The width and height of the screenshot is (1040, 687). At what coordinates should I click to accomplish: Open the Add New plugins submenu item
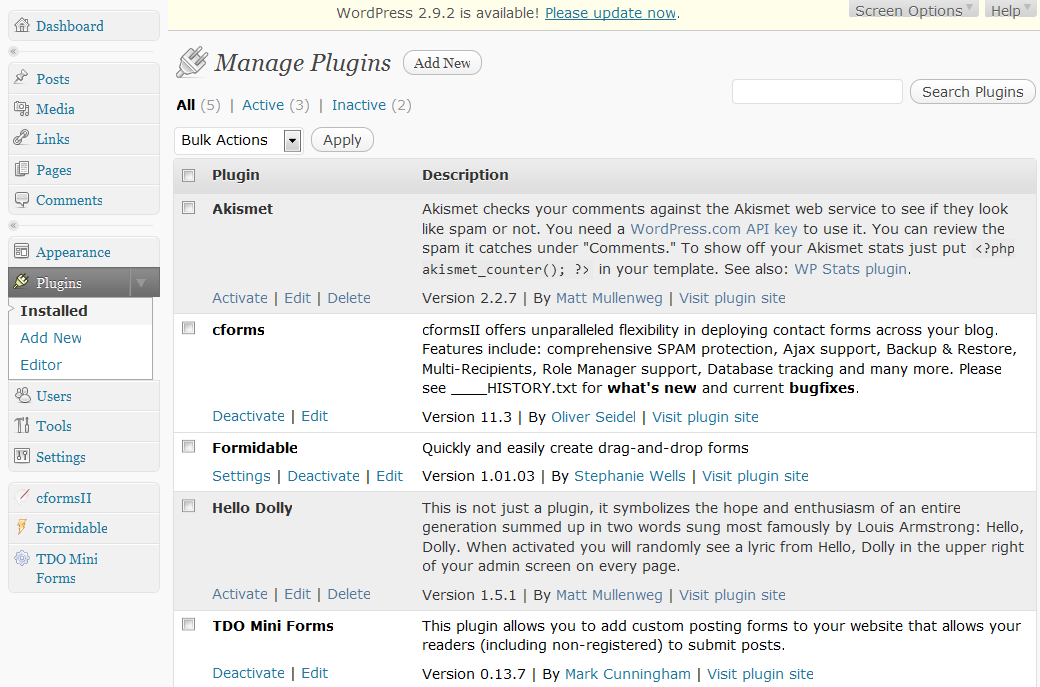point(51,338)
